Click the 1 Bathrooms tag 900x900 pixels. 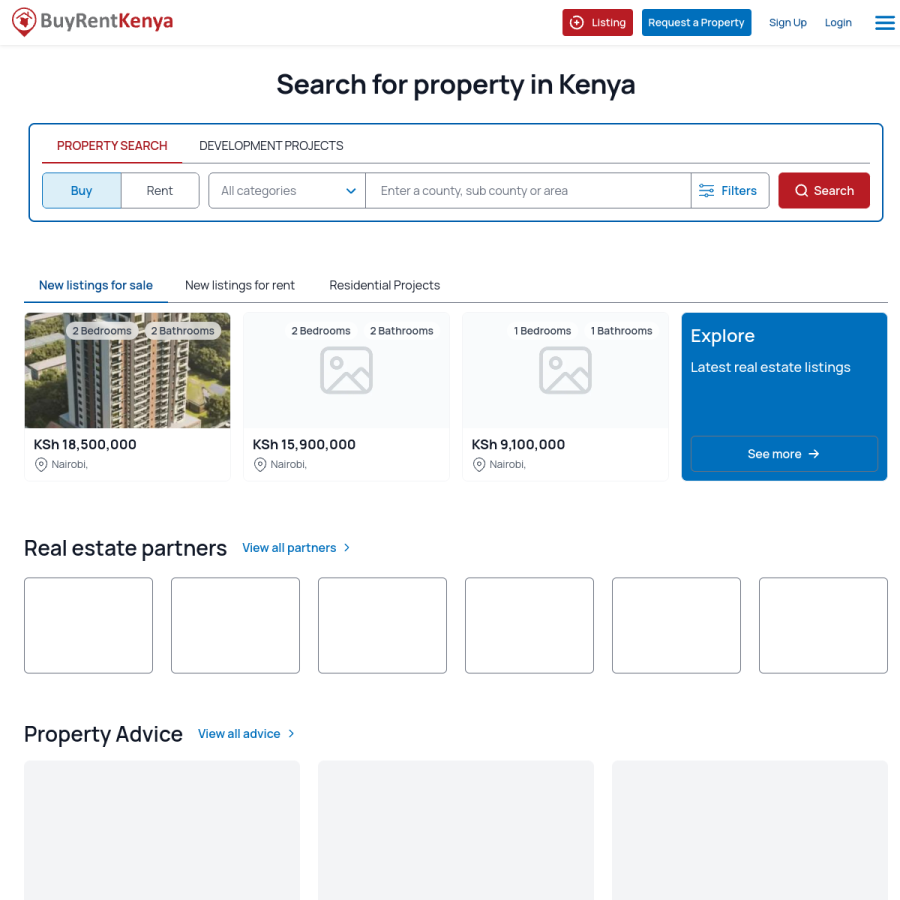[x=622, y=331]
